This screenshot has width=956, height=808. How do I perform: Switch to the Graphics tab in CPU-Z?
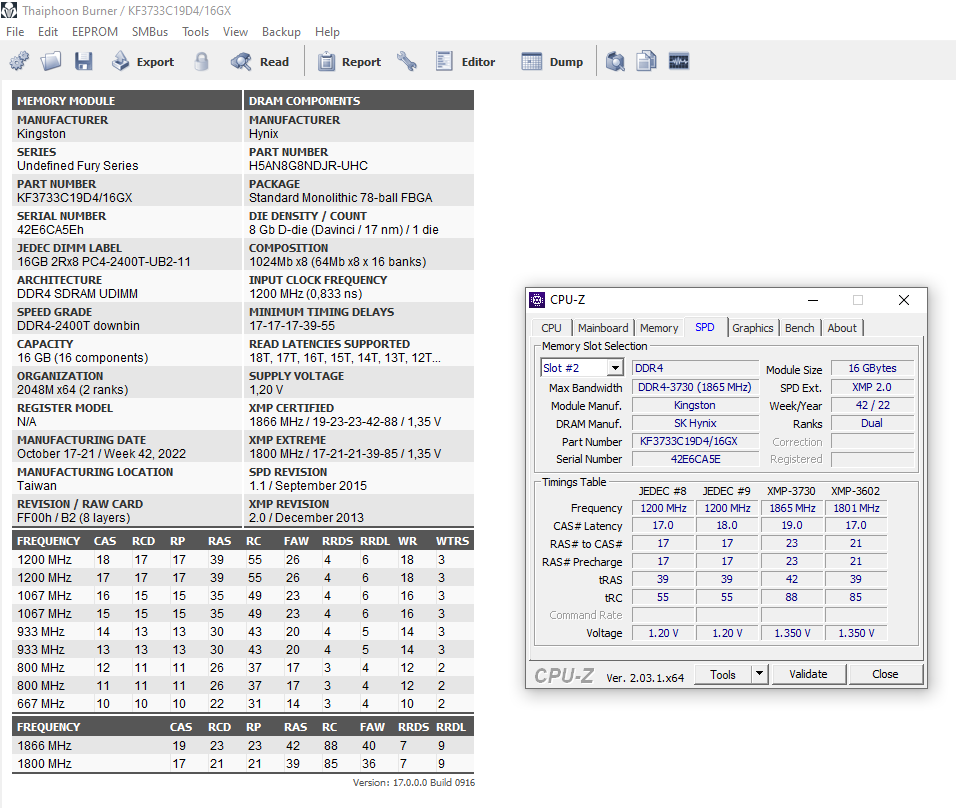753,328
